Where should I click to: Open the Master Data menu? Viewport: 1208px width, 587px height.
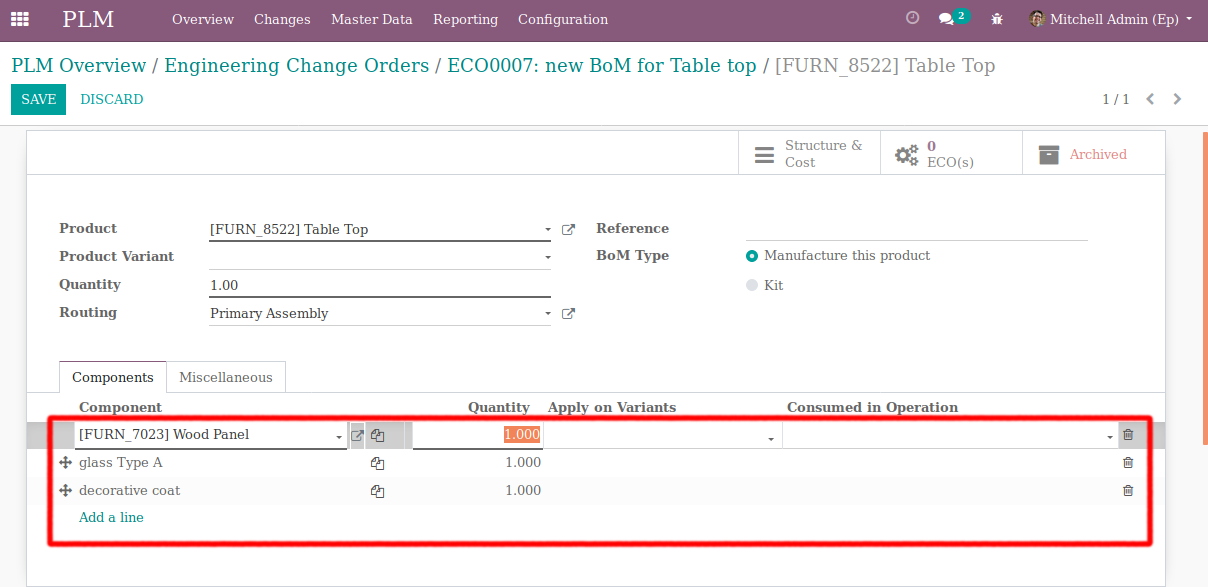[x=372, y=19]
